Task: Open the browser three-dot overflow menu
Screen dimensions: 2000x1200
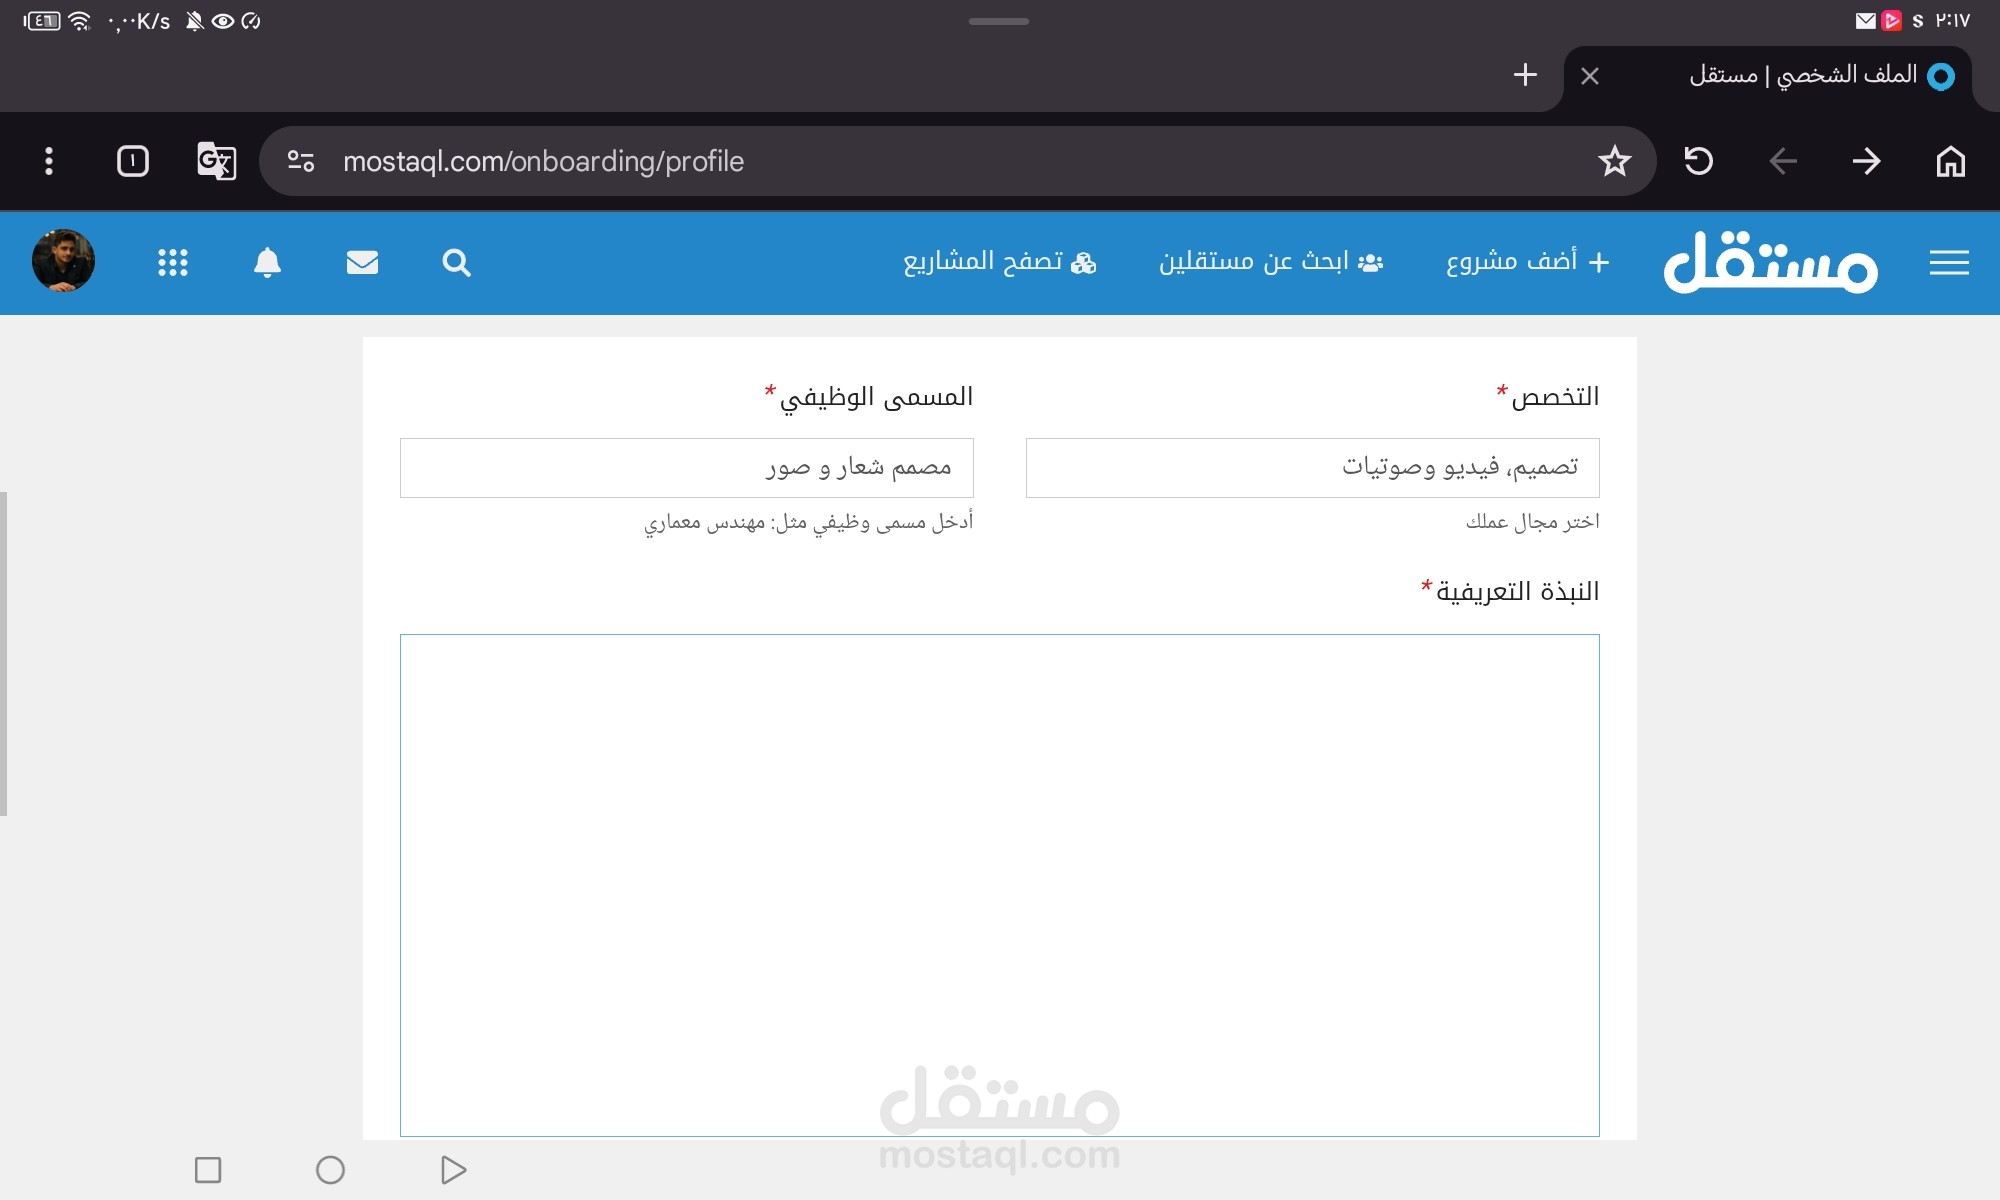Action: coord(49,161)
